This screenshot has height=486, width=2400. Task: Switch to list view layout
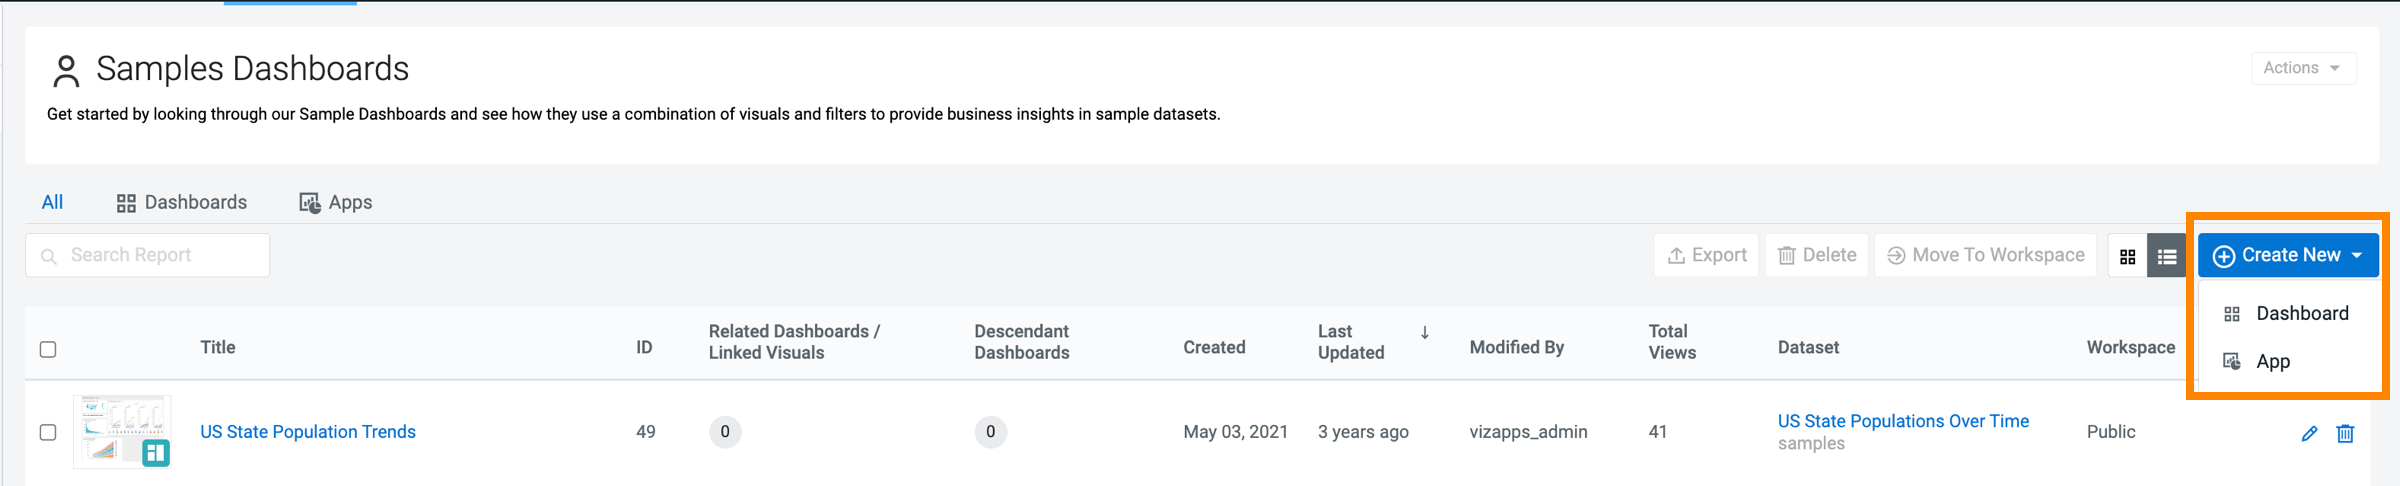click(2167, 257)
